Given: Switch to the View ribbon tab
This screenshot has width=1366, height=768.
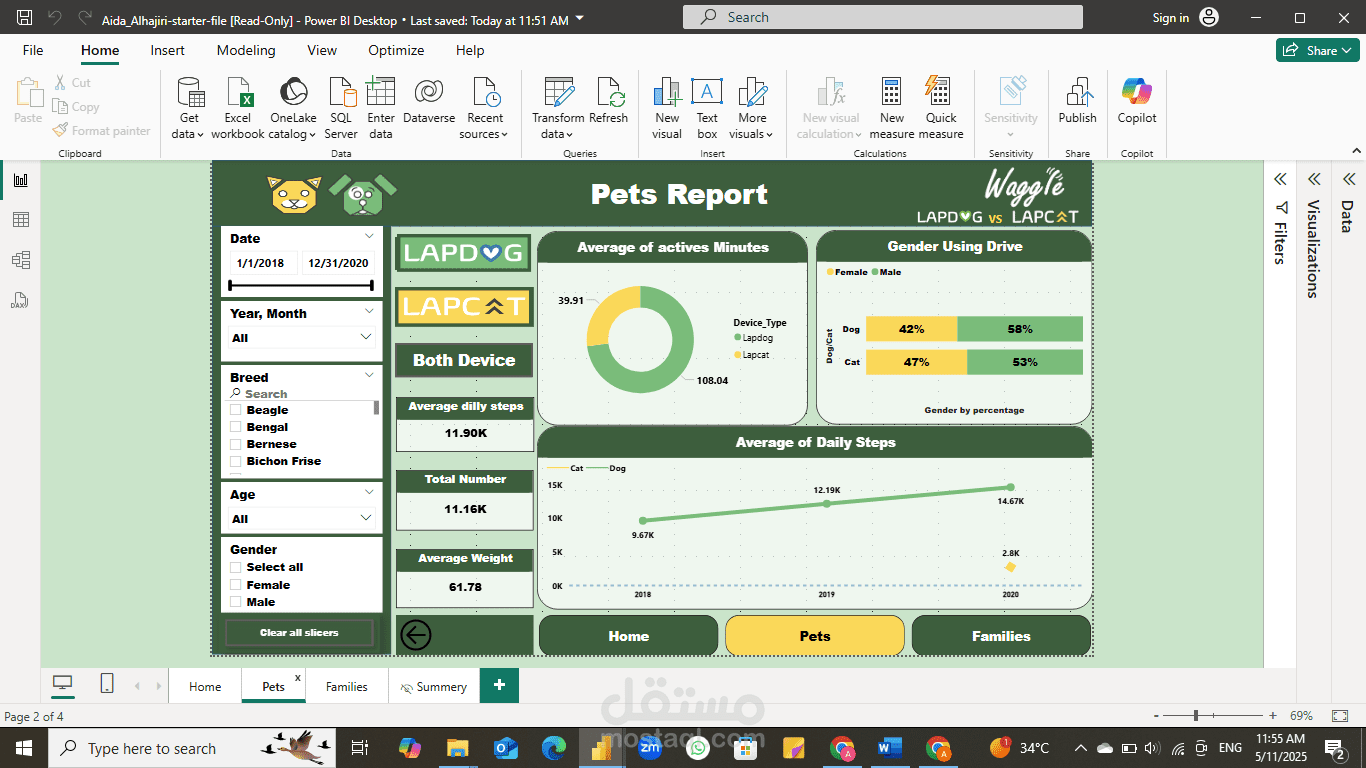Looking at the screenshot, I should click(322, 50).
